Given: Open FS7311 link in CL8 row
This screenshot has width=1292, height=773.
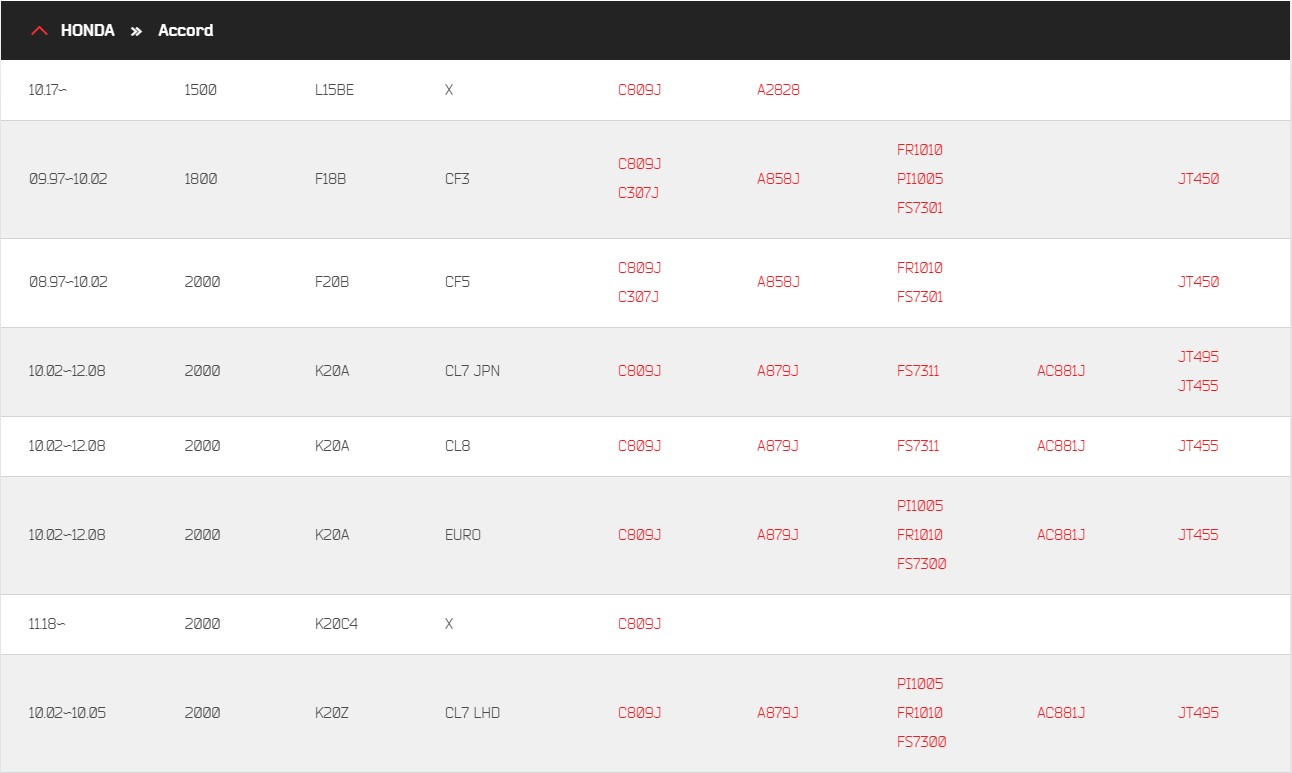Looking at the screenshot, I should pyautogui.click(x=918, y=446).
